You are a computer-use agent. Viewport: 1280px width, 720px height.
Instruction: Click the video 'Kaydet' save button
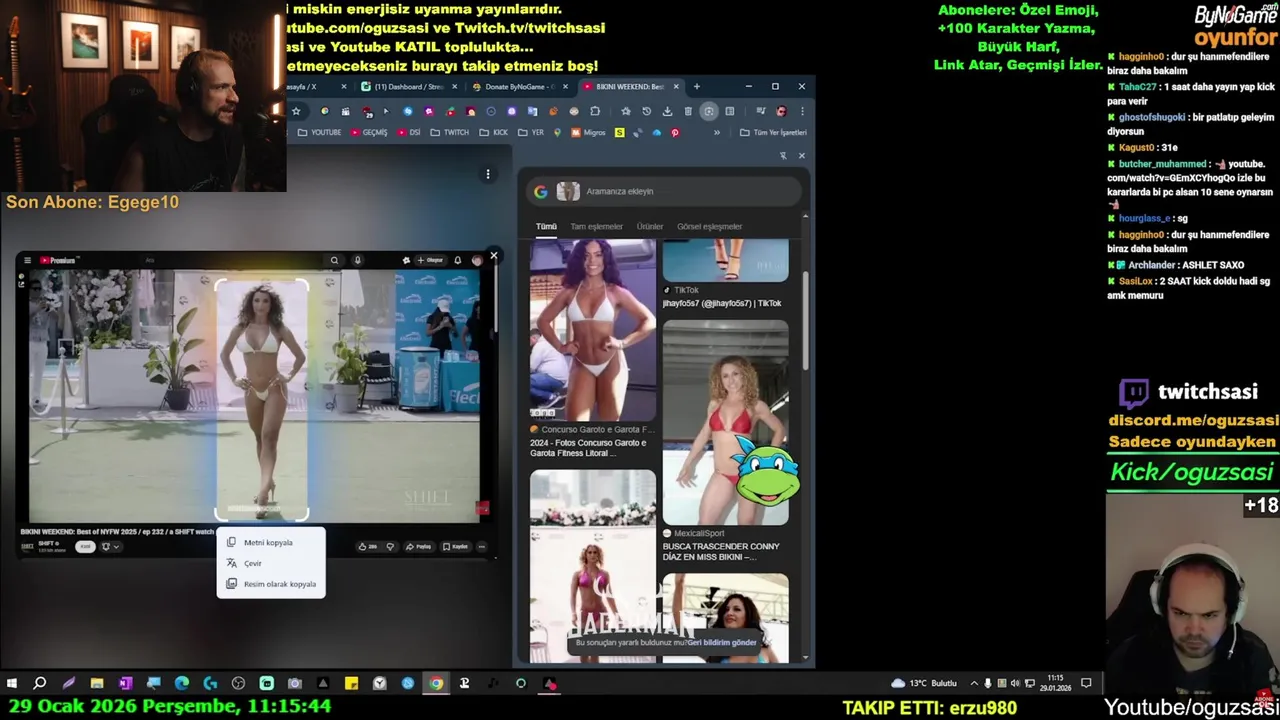456,546
